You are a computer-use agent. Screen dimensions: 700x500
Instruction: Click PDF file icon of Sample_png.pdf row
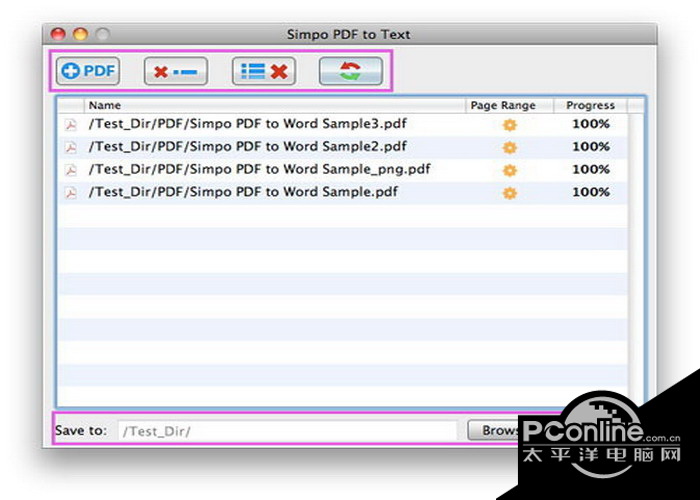point(71,170)
